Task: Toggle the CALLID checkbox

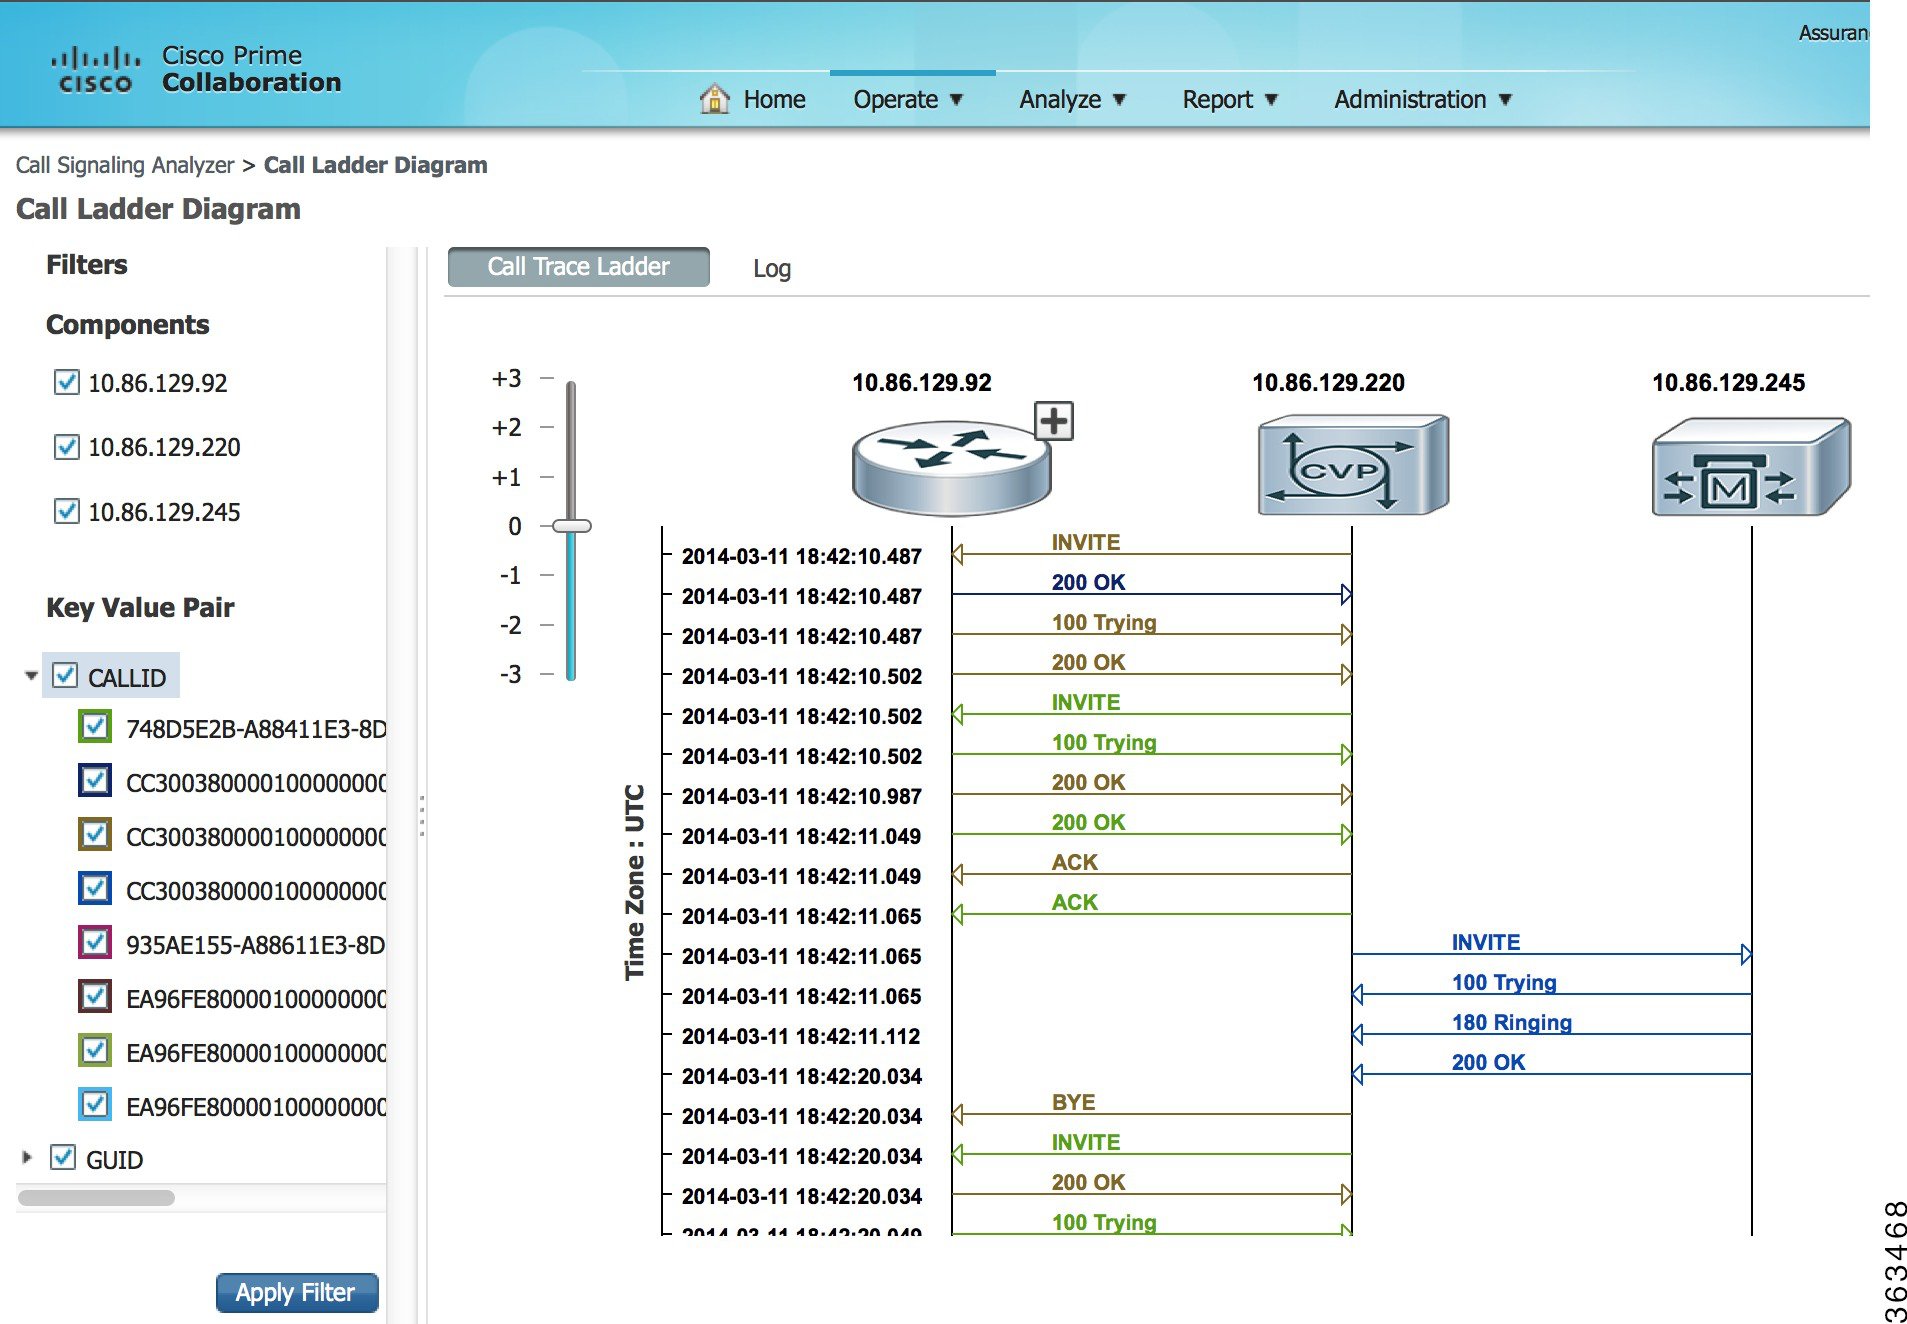Action: [66, 676]
